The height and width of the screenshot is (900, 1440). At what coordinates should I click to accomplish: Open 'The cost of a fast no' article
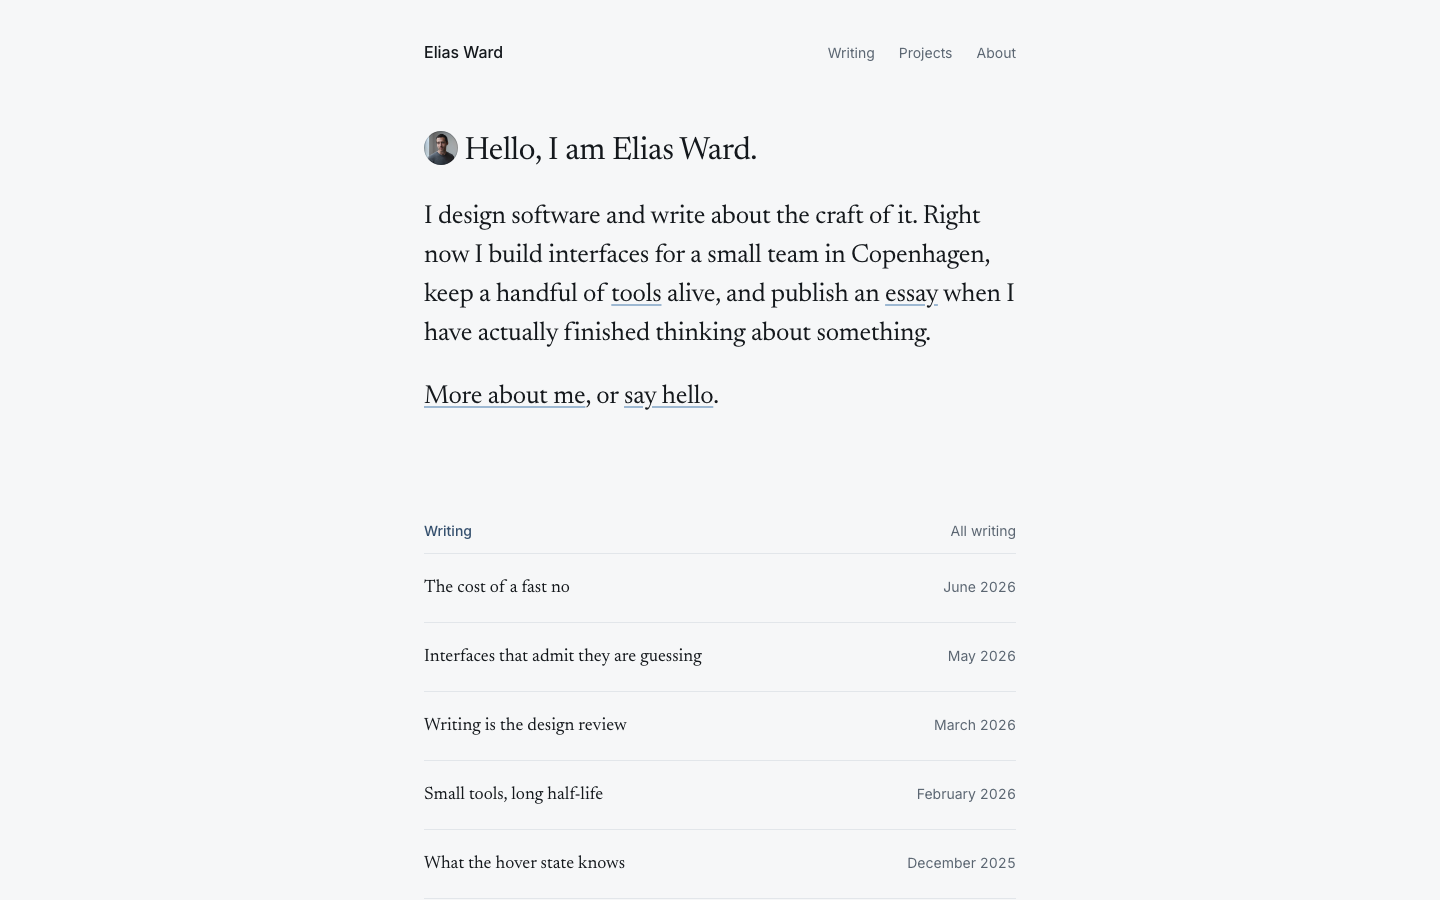pos(497,588)
